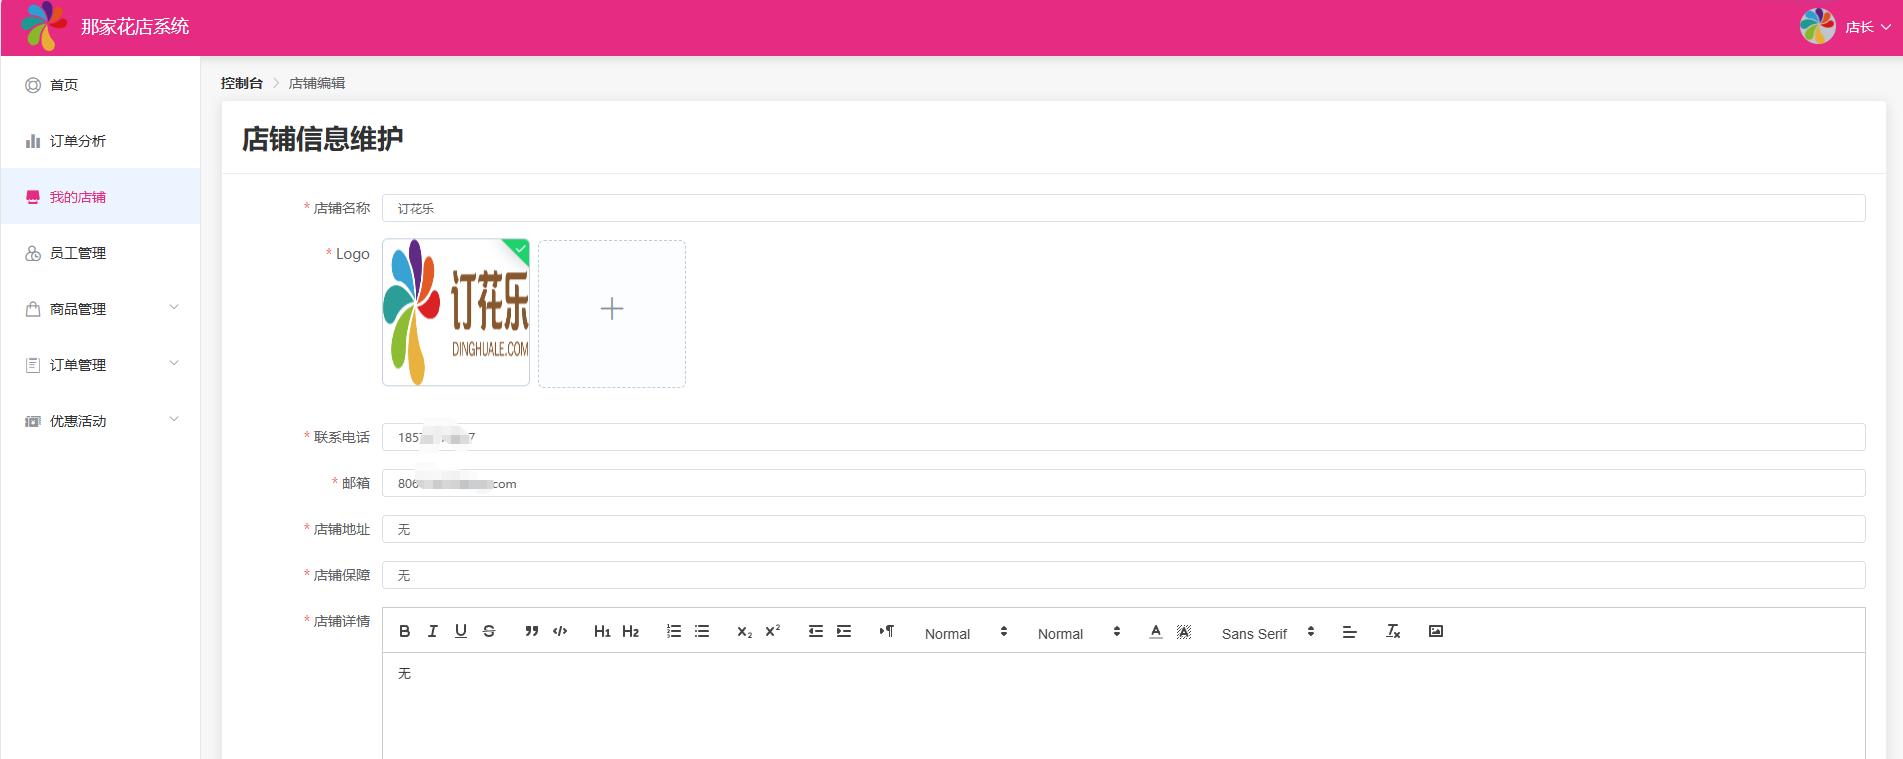Click the pinwheel logo in header
Viewport: 1903px width, 759px height.
[x=43, y=26]
